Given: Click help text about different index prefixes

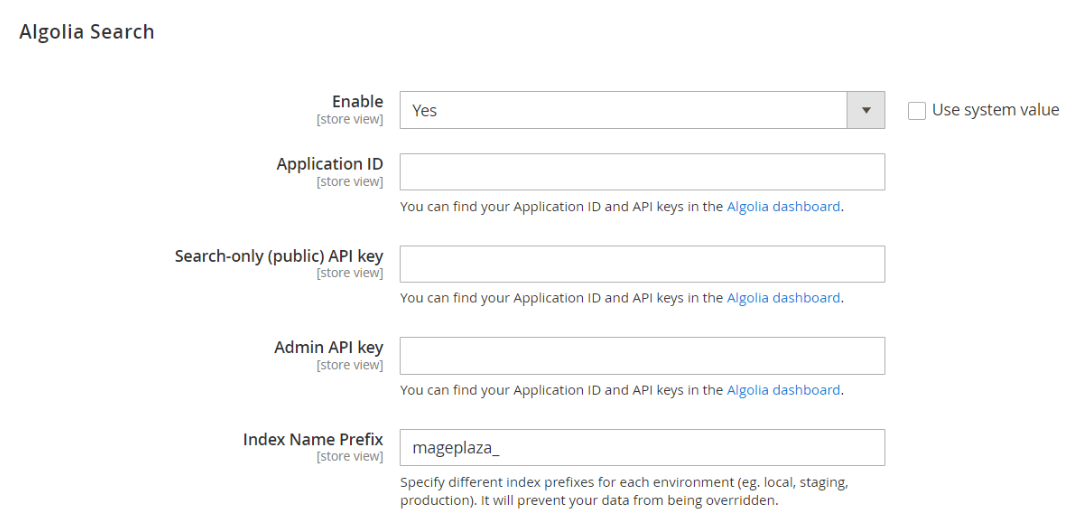Looking at the screenshot, I should (x=624, y=491).
